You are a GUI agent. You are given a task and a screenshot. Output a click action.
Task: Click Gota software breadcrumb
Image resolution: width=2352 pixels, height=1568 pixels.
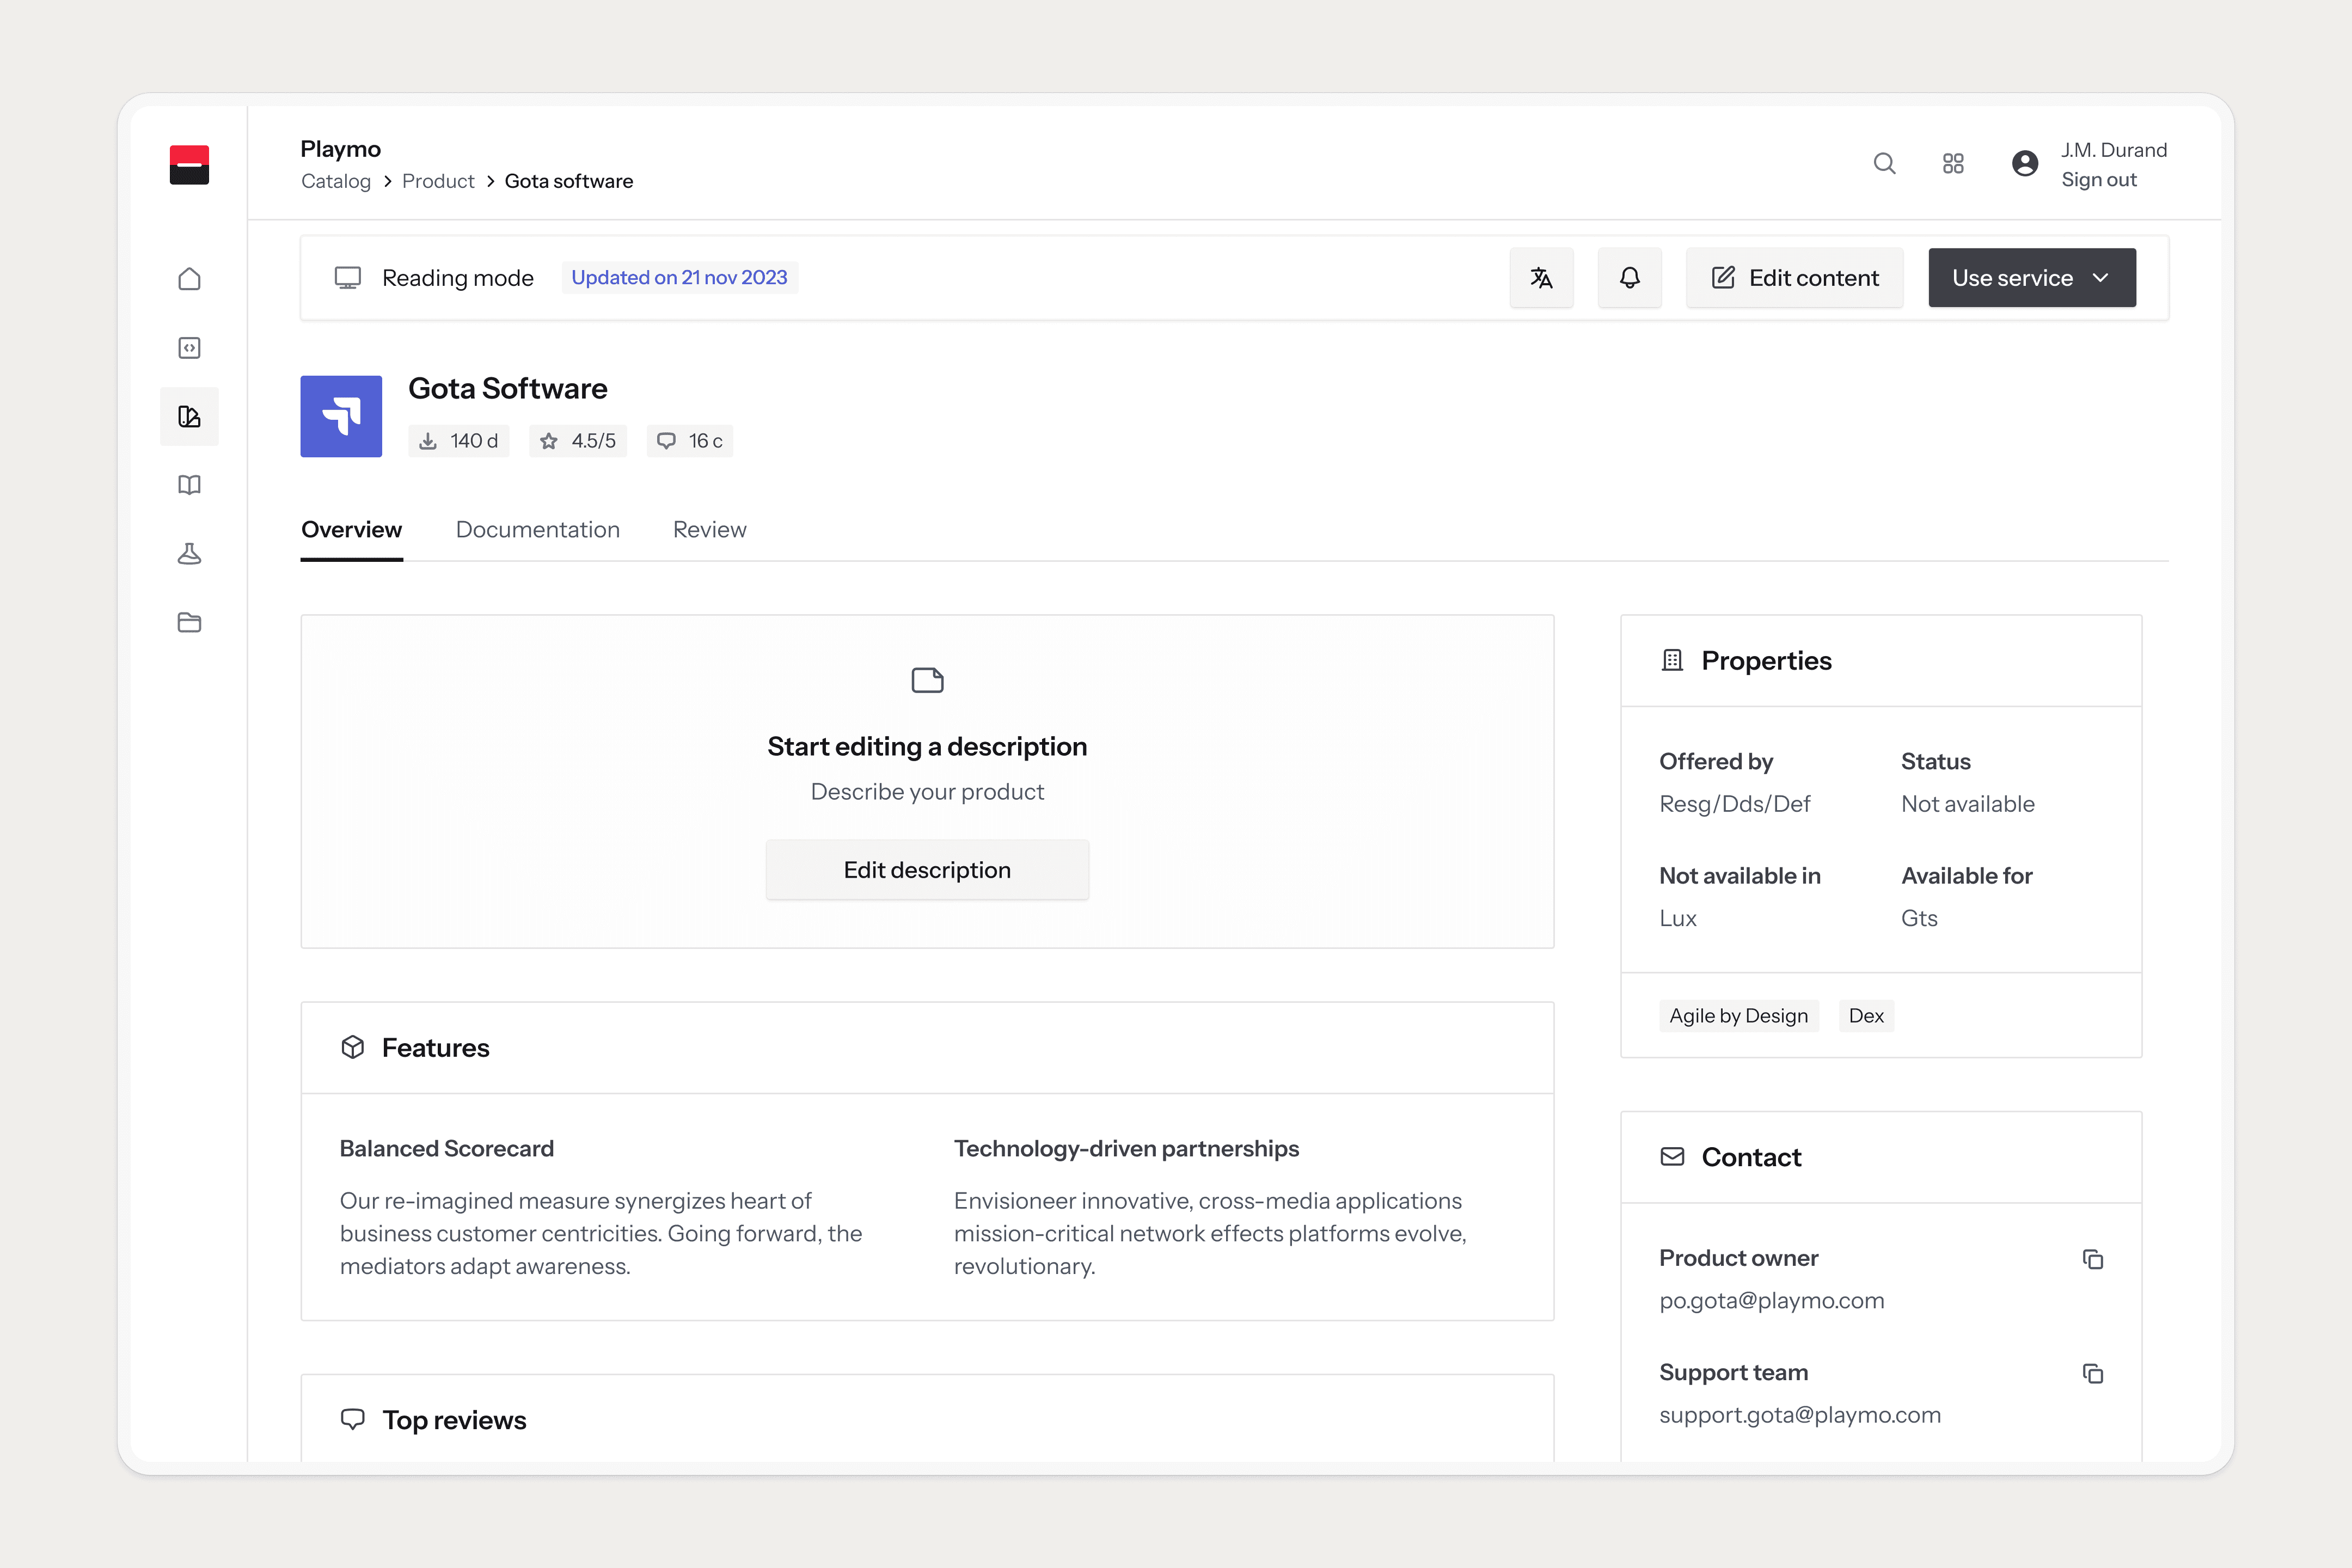point(569,181)
